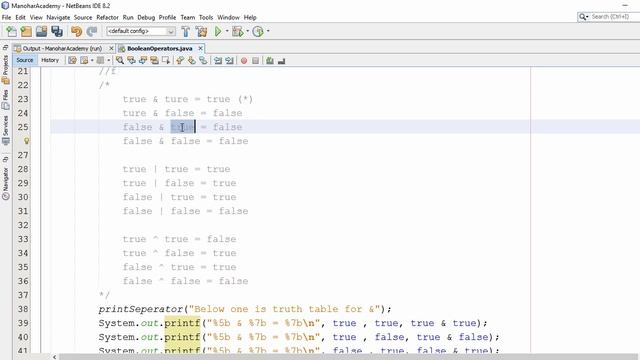
Task: Click the Uncomment lines editor icon
Action: point(281,60)
